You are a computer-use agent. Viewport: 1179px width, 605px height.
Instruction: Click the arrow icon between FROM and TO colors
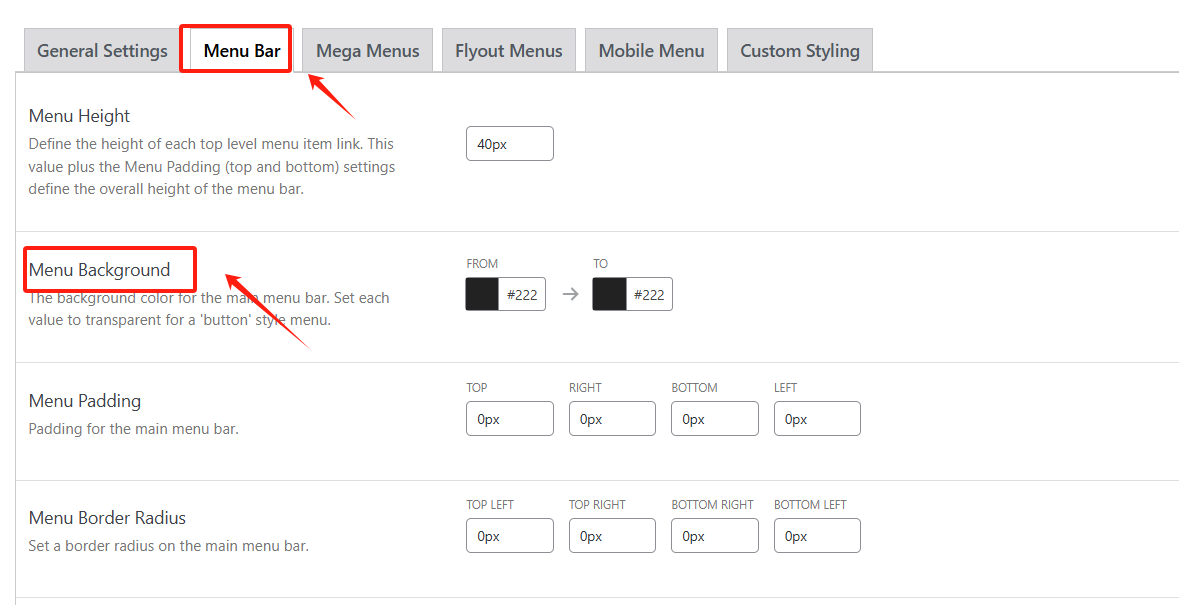570,293
